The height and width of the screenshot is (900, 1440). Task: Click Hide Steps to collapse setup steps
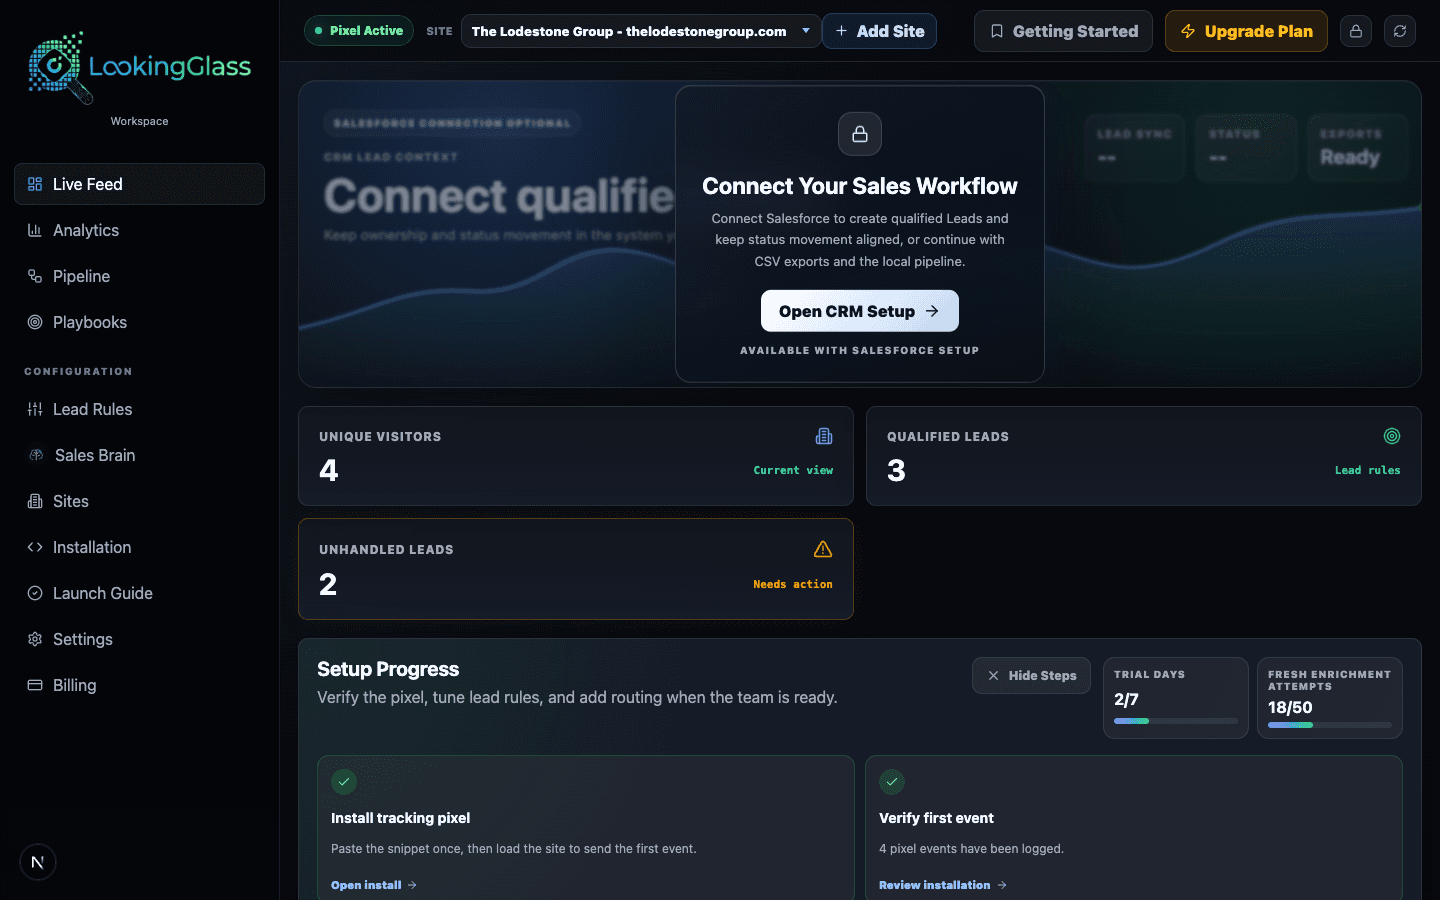[1031, 676]
